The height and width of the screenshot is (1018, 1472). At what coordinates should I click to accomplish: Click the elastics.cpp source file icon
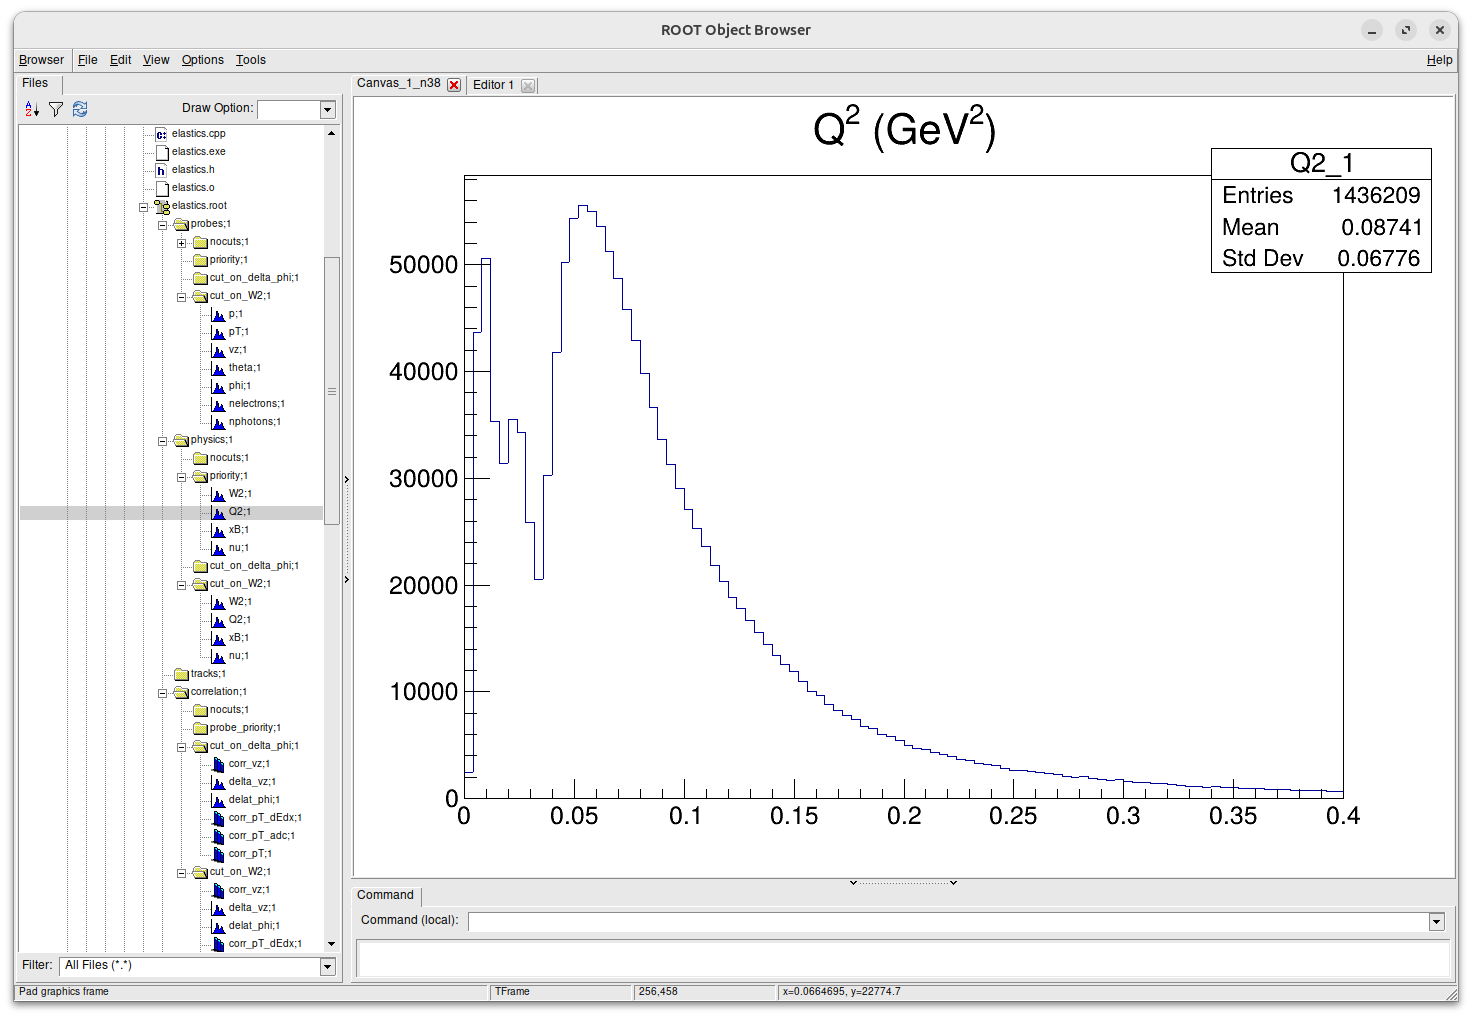[162, 134]
